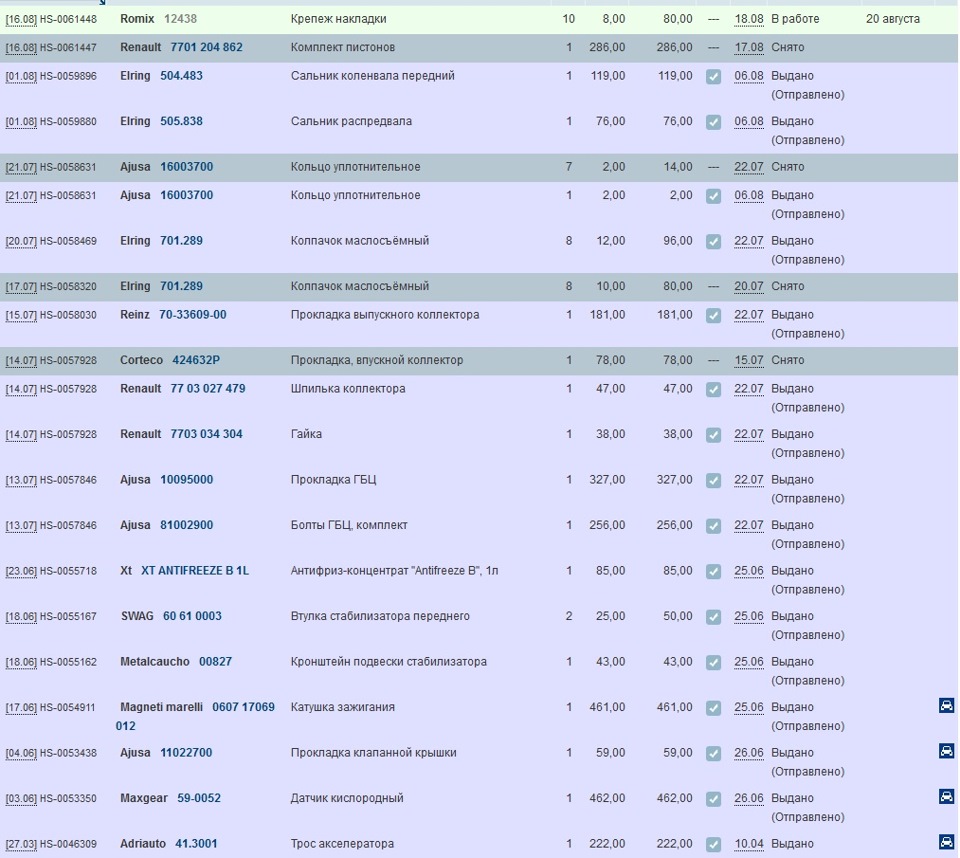Screen dimensions: 960x858
Task: Click 'В работе' status in Romix row
Action: (795, 19)
